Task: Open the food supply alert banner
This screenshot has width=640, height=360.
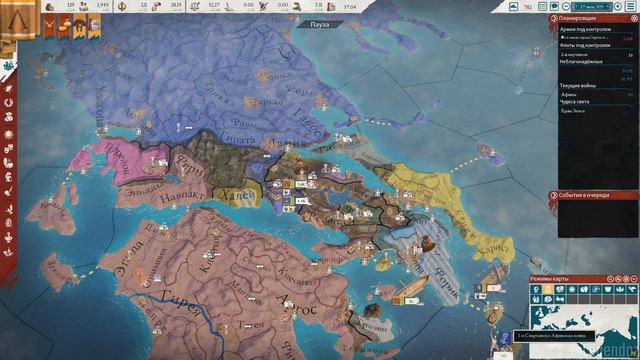Action: point(64,26)
